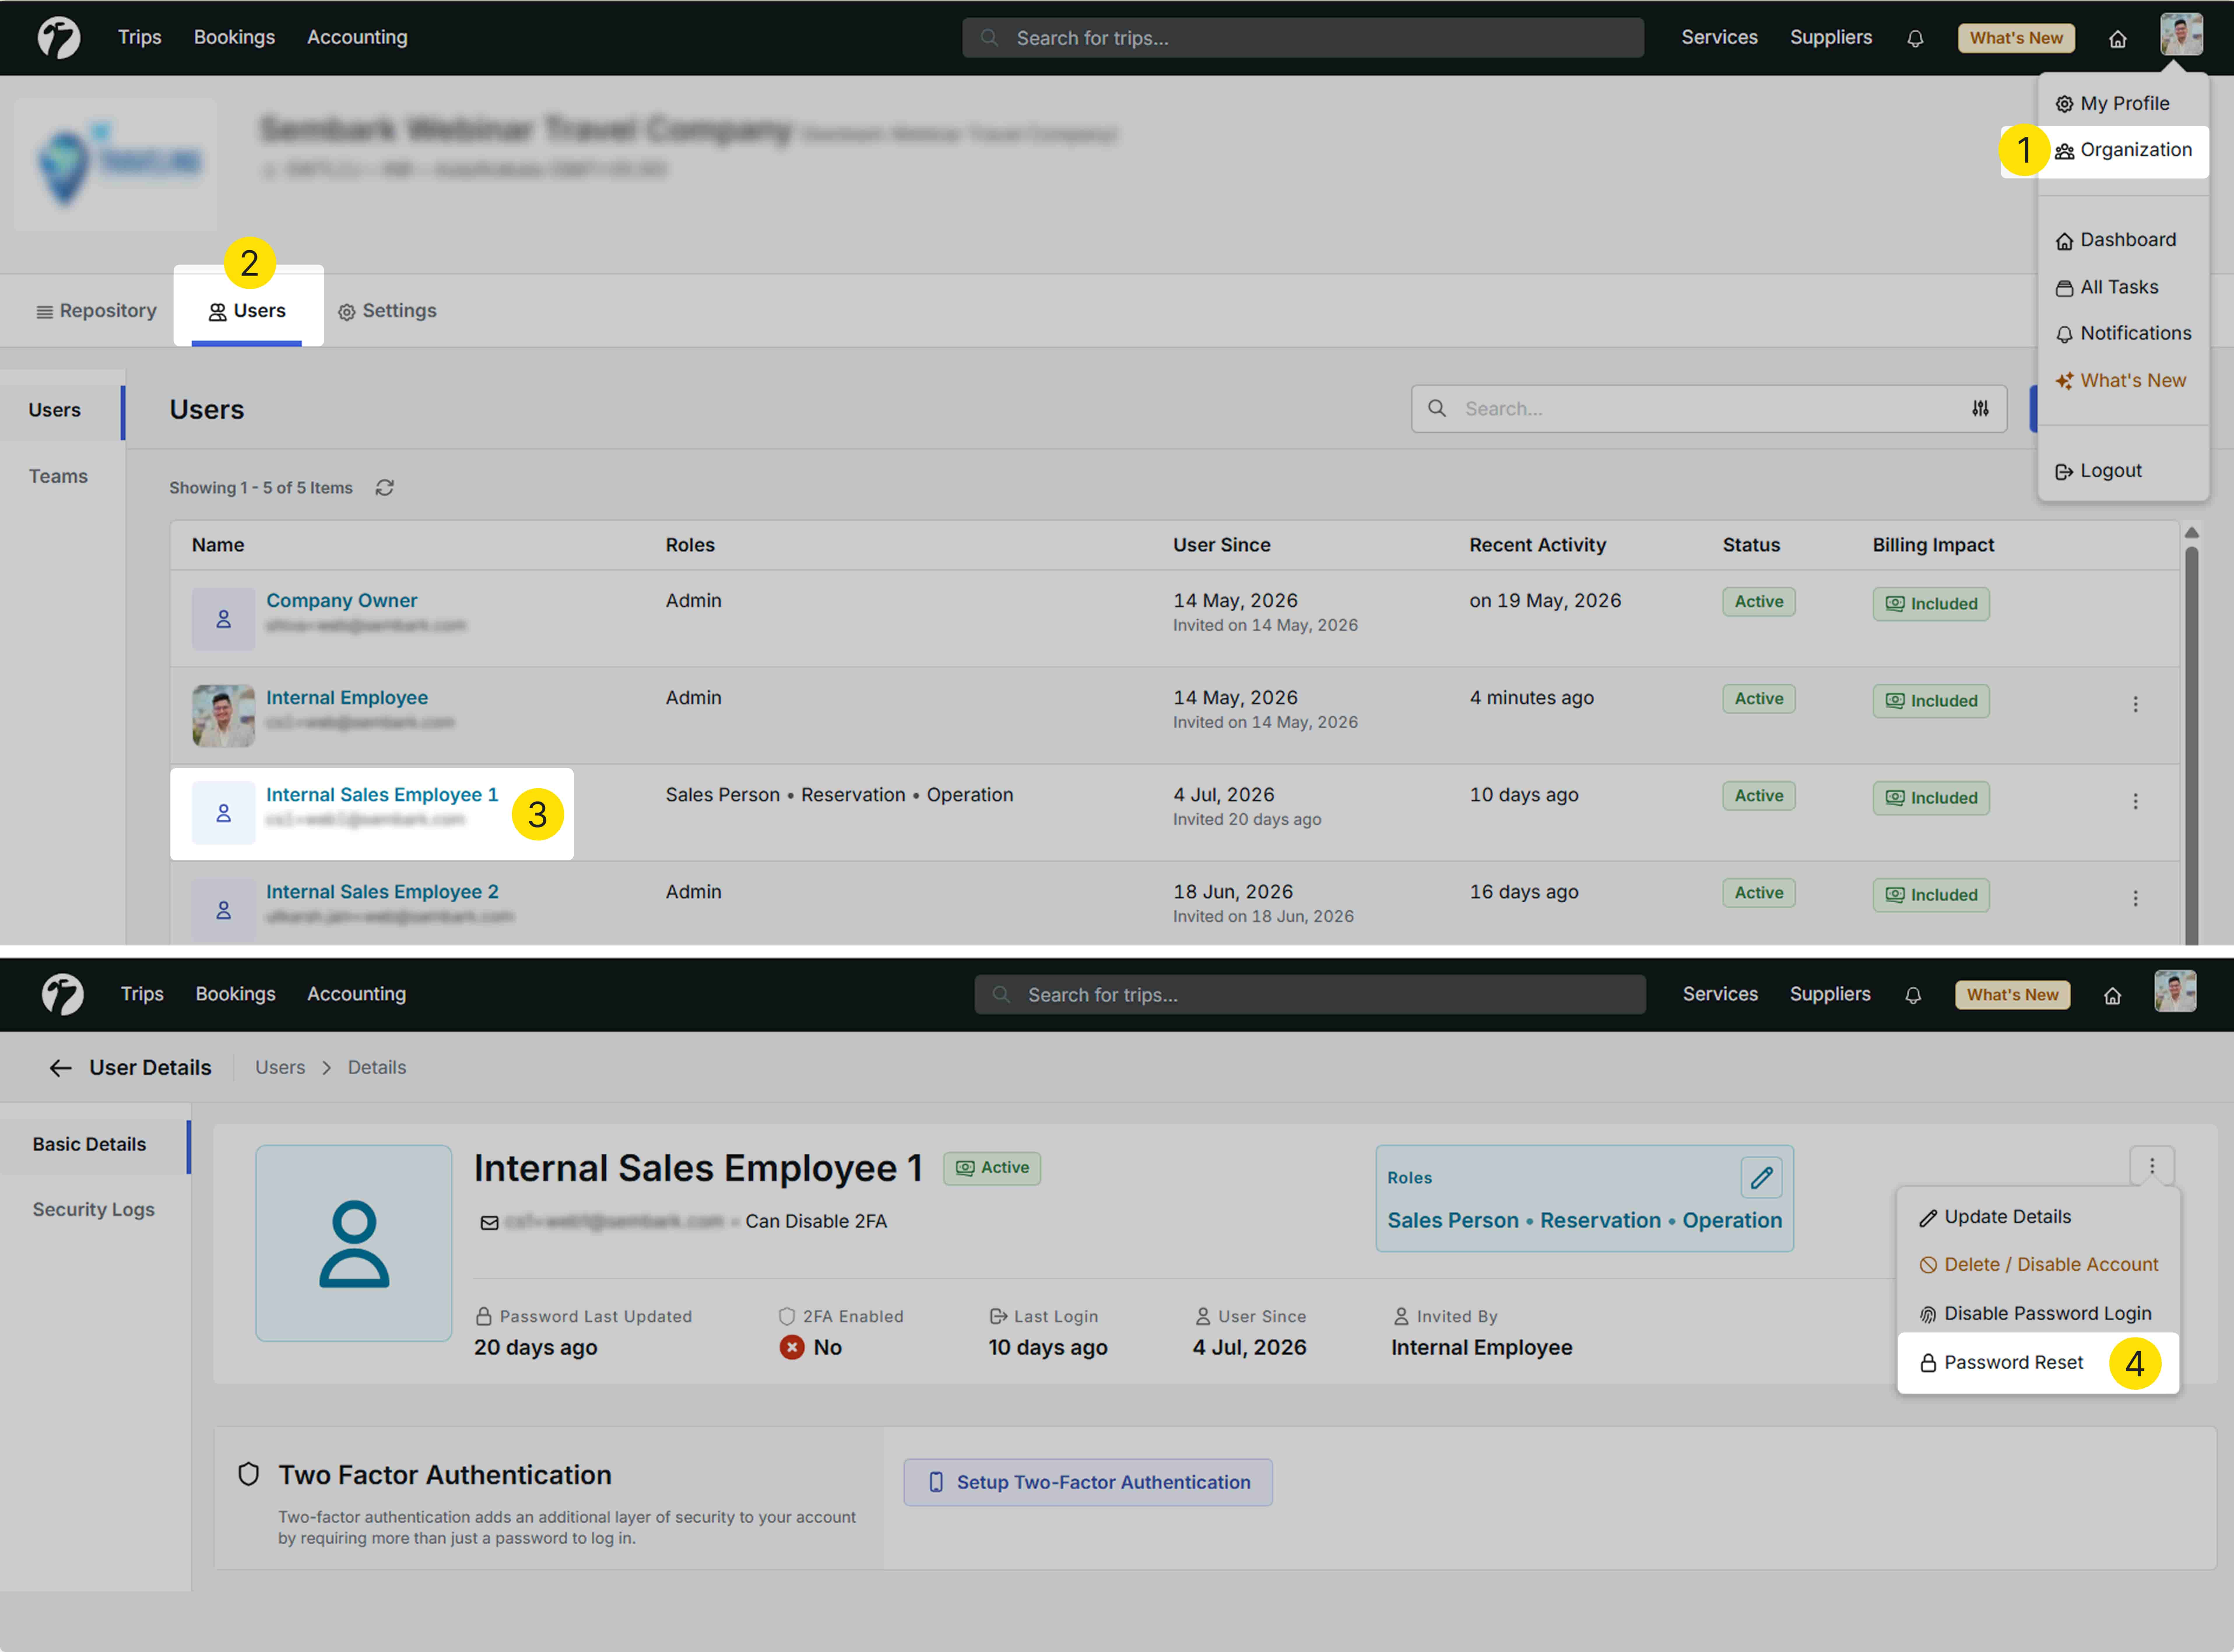Open the Company Owner user link
Viewport: 2234px width, 1652px height.
pos(342,601)
